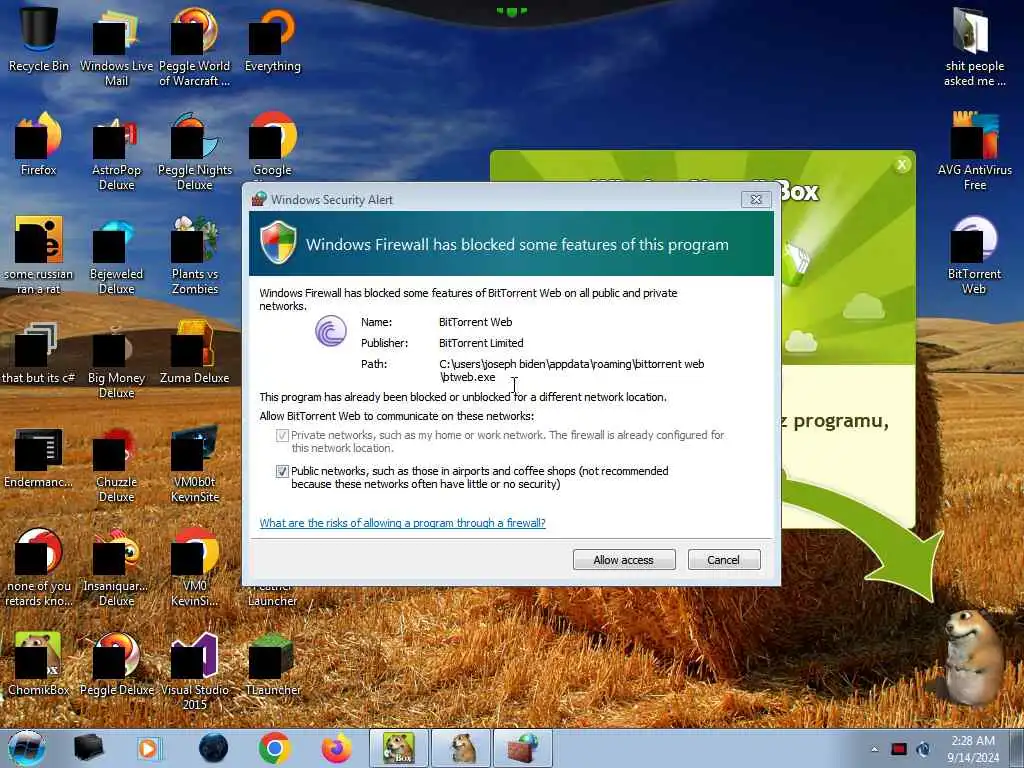Screen dimensions: 1024x768
Task: Select the Plants vs Zombies icon
Action: 195,255
